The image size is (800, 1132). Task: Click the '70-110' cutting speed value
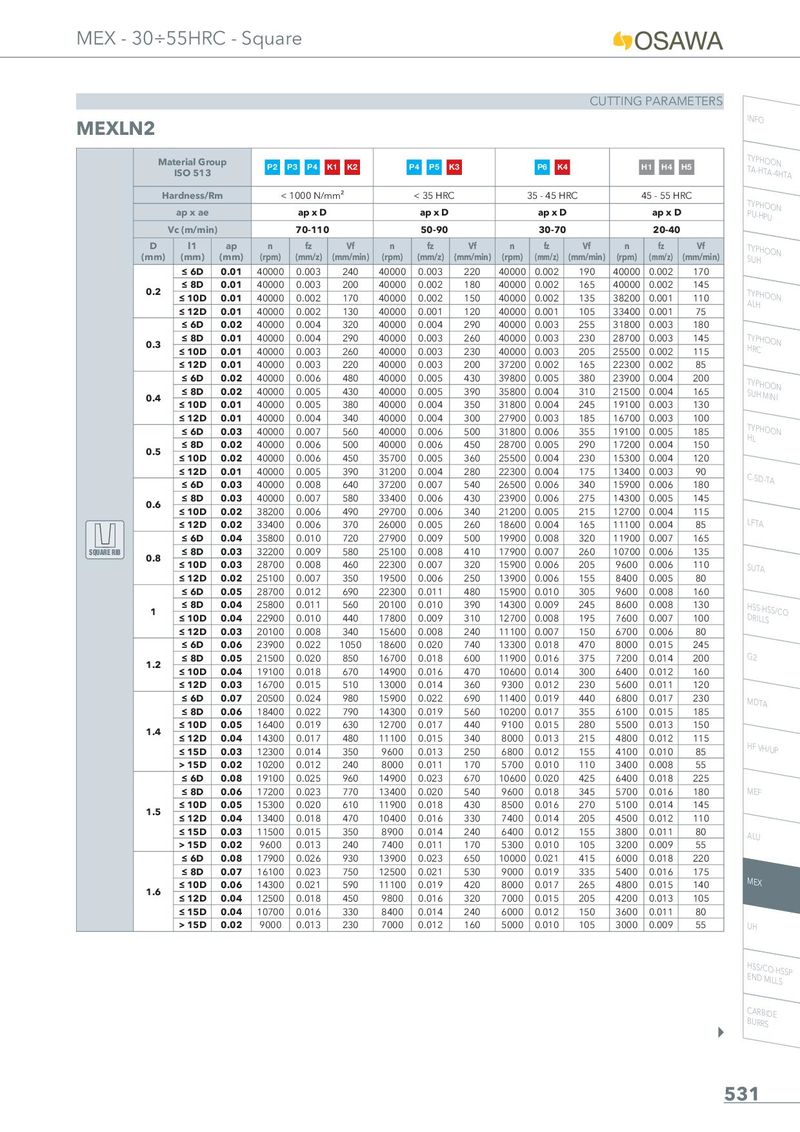(312, 230)
